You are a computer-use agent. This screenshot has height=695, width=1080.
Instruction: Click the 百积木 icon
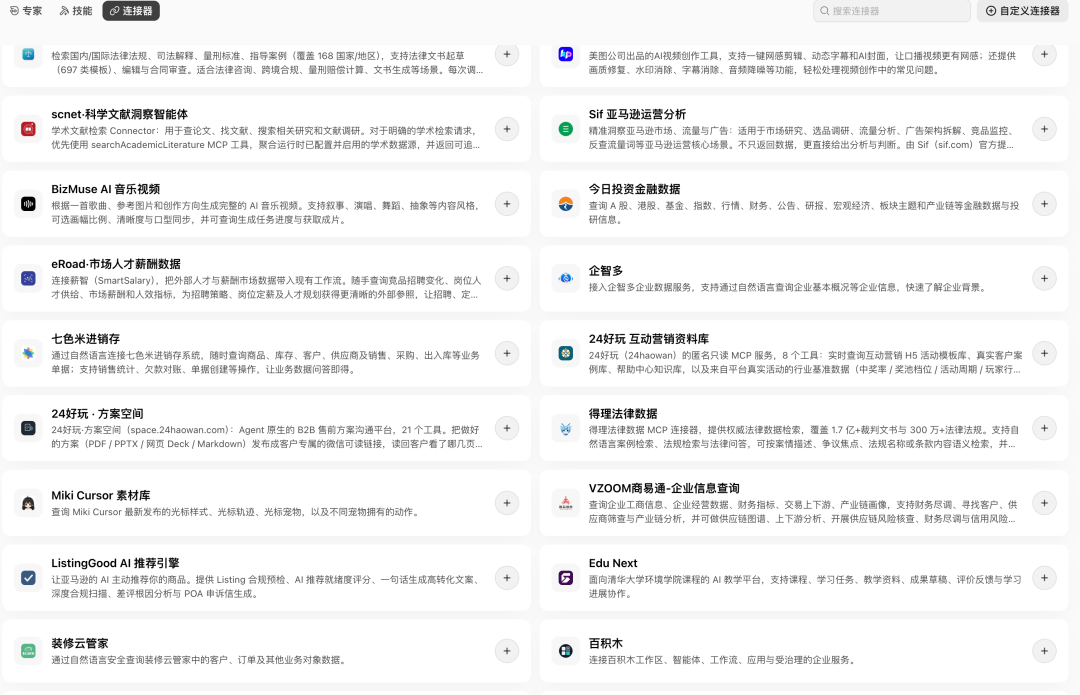565,651
